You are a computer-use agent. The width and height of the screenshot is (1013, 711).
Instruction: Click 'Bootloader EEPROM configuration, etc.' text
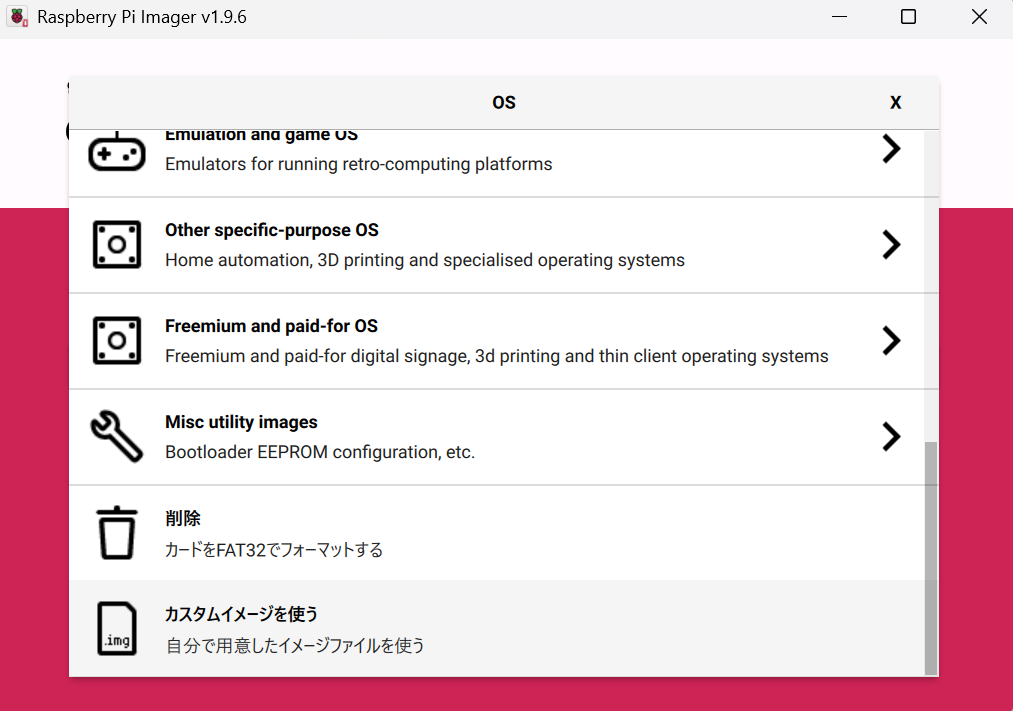tap(320, 452)
